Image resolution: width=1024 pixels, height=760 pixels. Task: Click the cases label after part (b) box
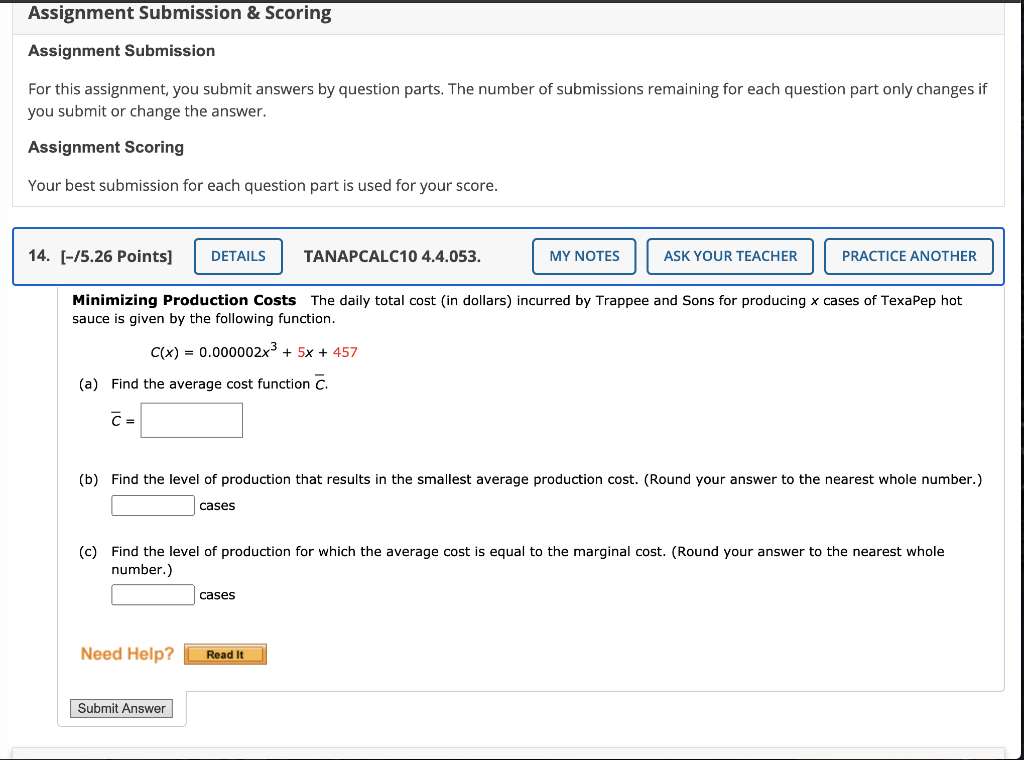pos(217,505)
